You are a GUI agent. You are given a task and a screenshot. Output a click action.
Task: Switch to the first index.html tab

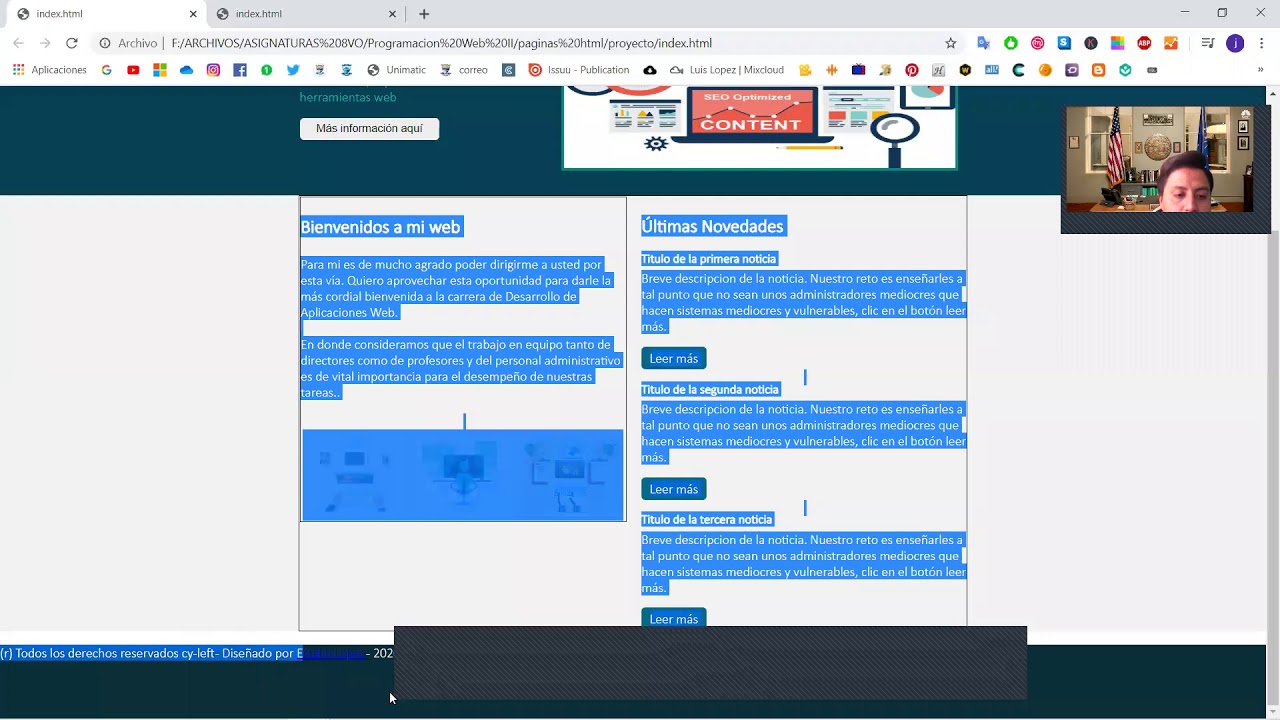(104, 14)
